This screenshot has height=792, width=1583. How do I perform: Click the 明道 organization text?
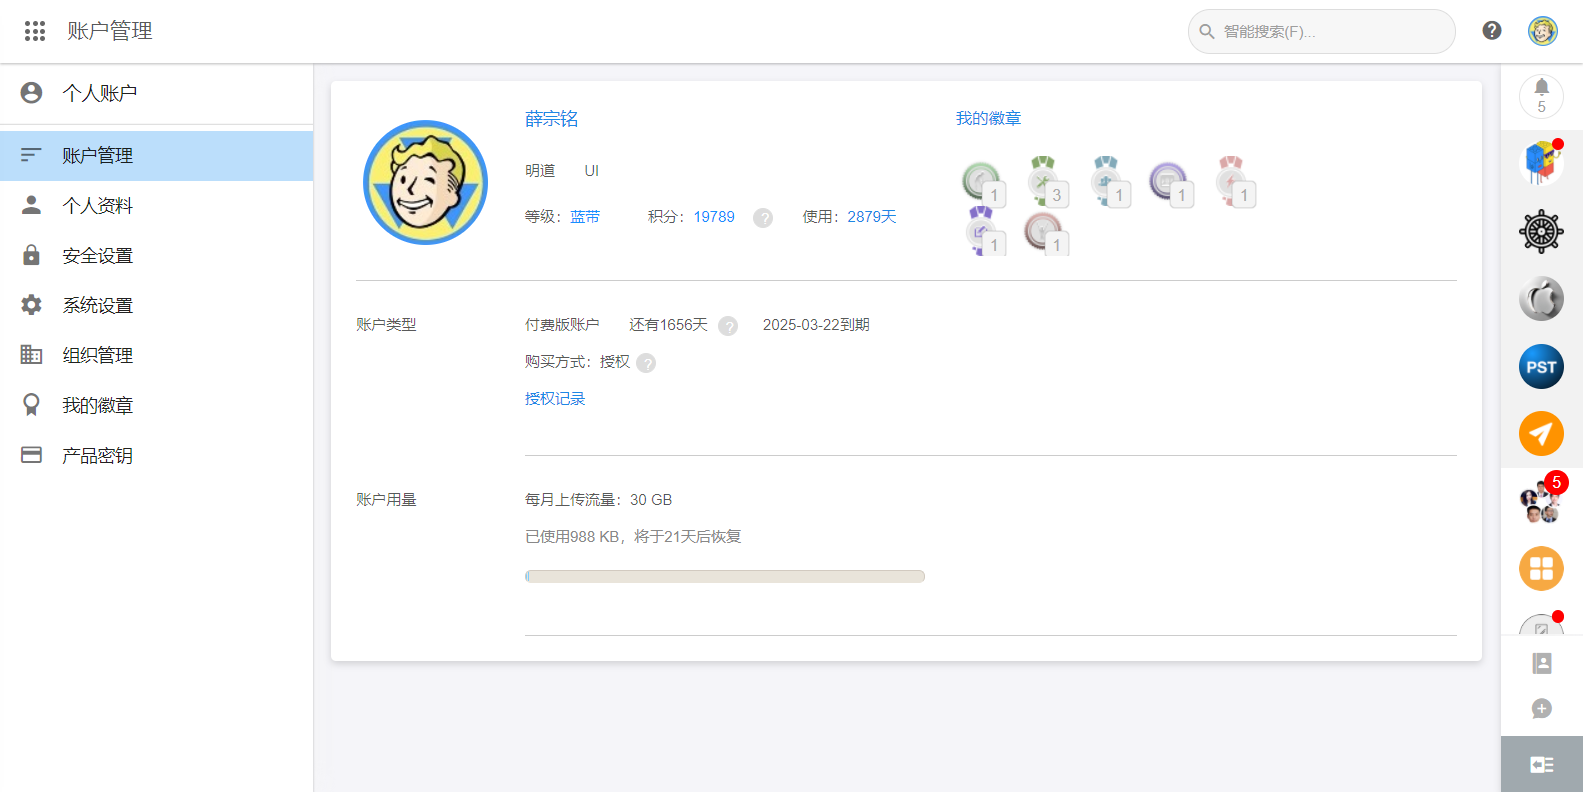coord(540,171)
